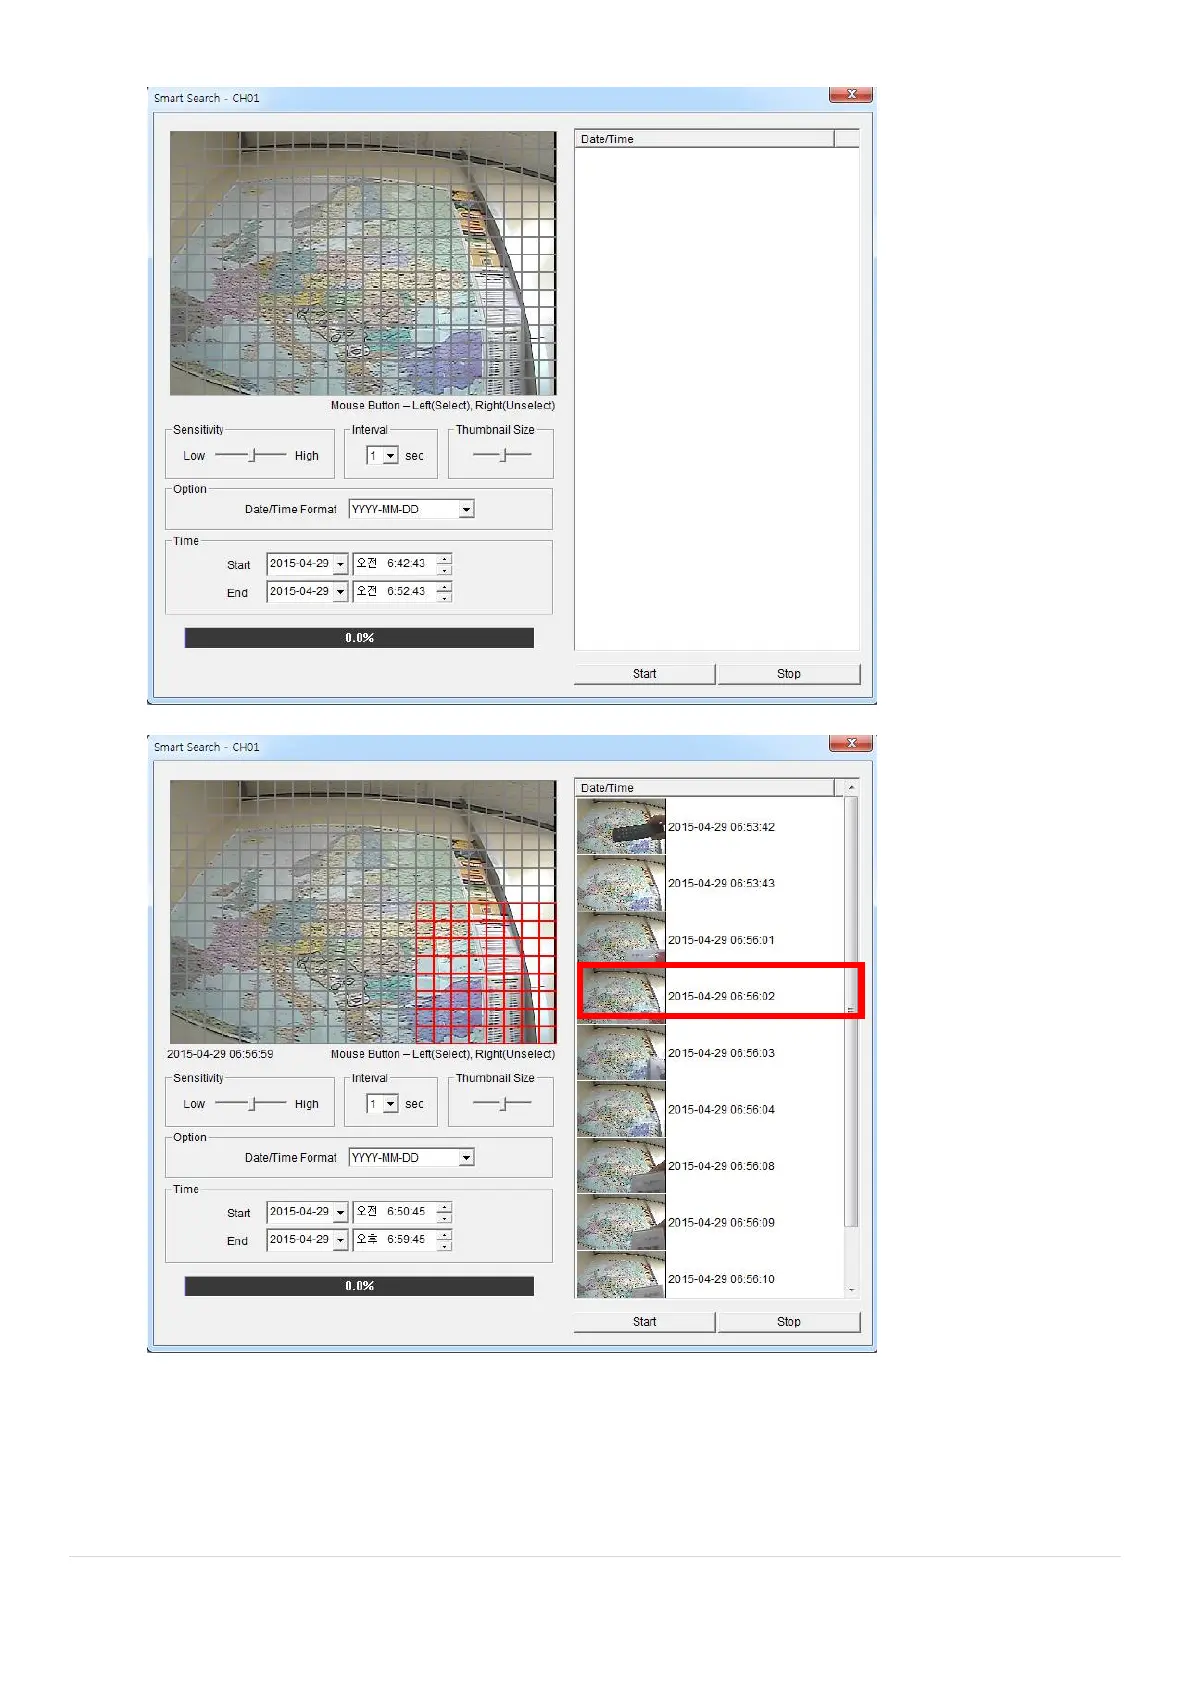Click Stop button below the thumbnail results list

[x=788, y=1322]
